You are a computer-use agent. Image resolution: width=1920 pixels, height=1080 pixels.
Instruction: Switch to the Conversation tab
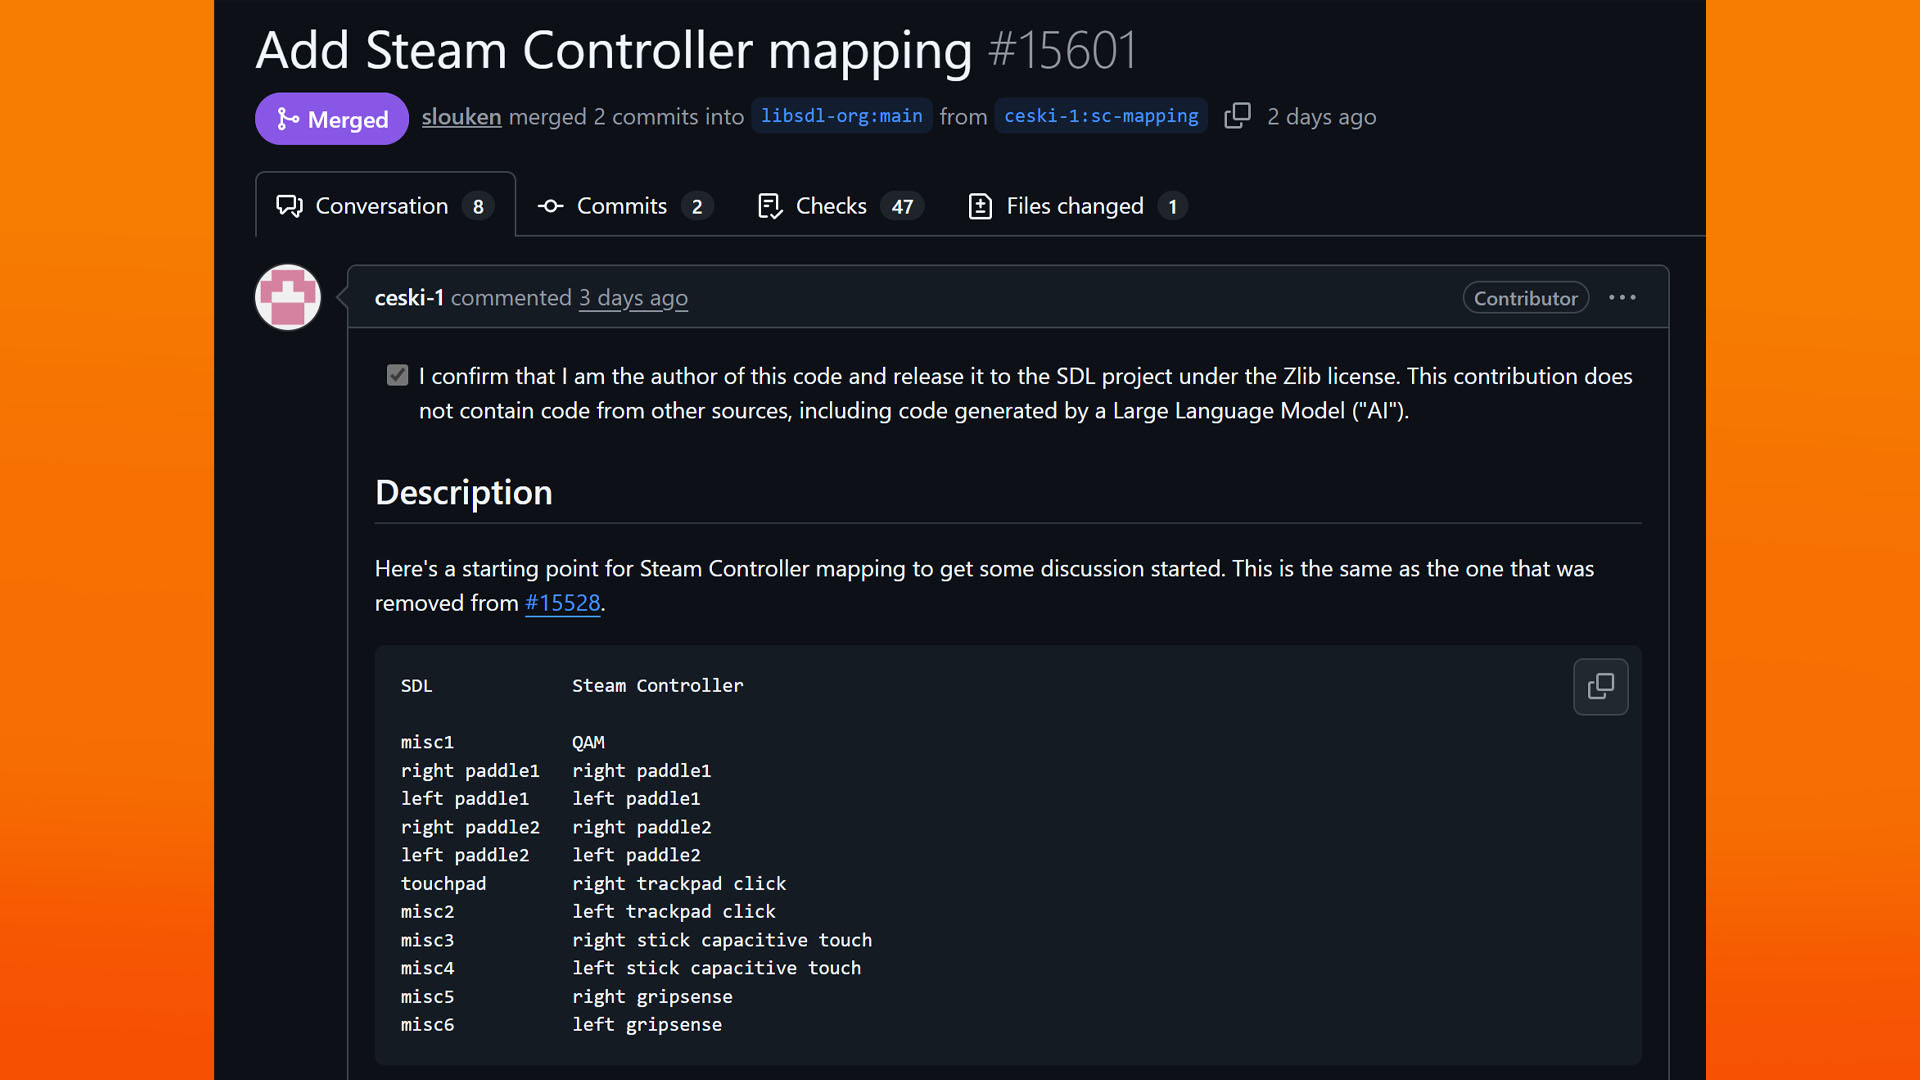point(385,206)
